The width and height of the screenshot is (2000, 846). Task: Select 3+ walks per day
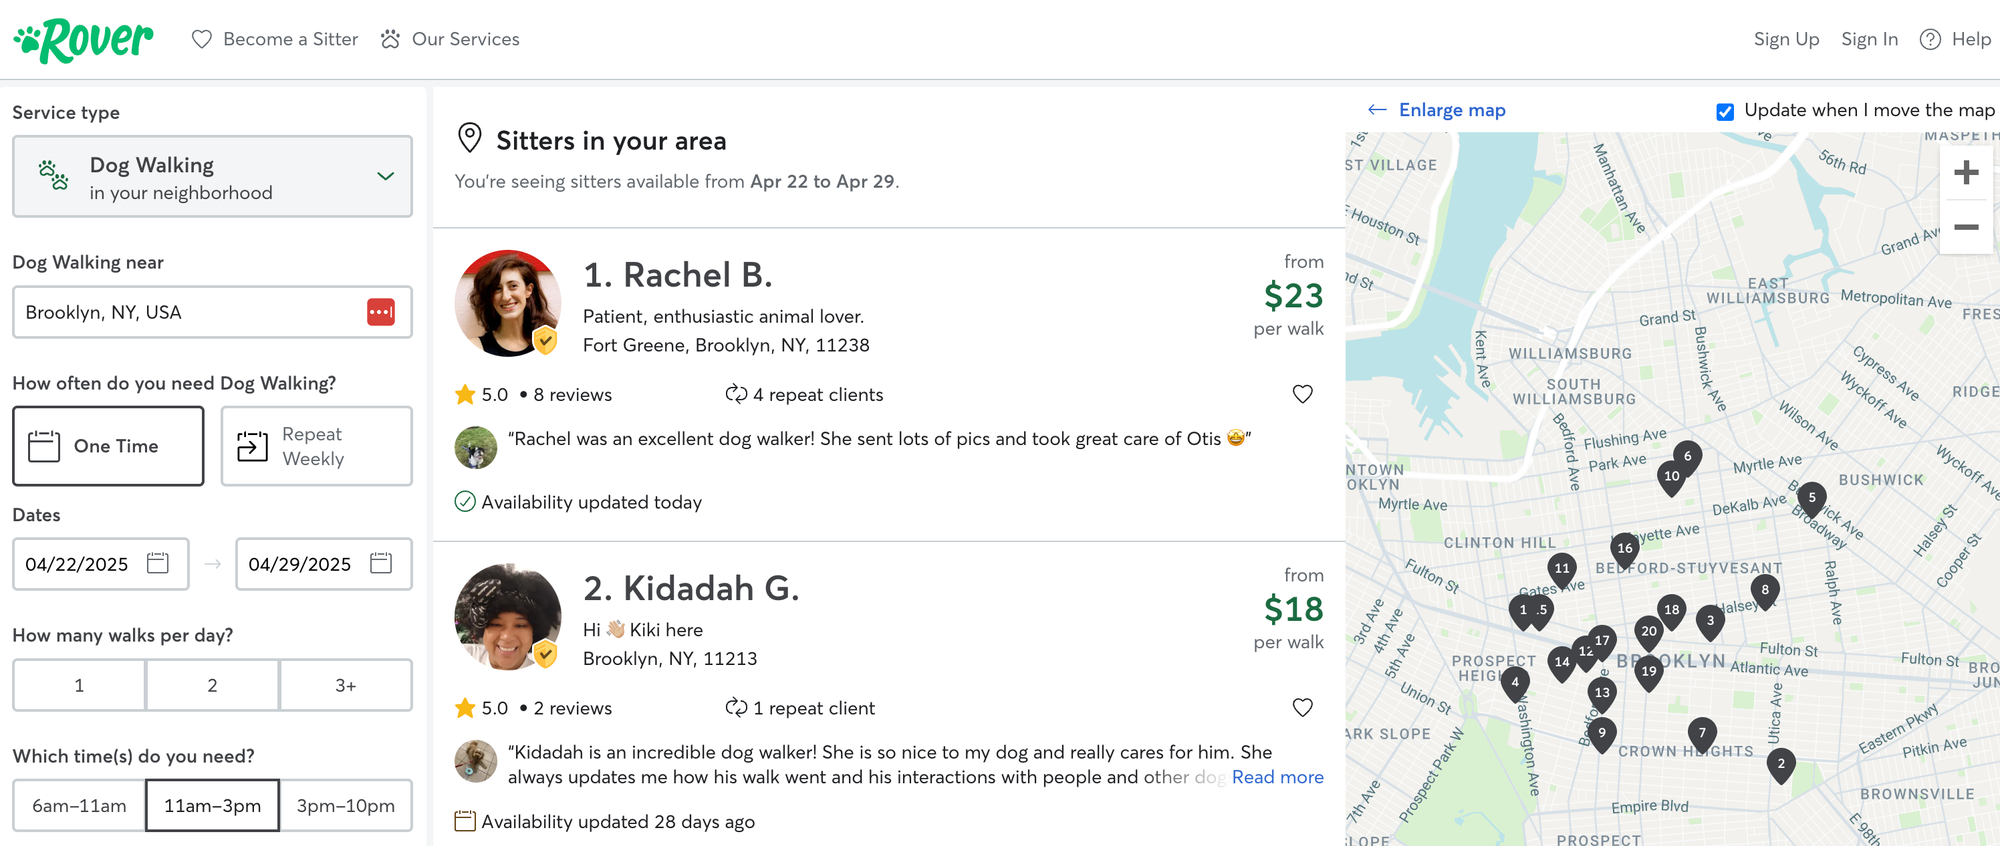click(x=345, y=685)
